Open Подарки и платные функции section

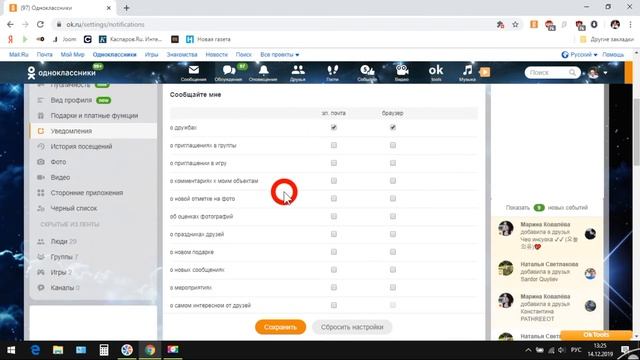(x=93, y=116)
